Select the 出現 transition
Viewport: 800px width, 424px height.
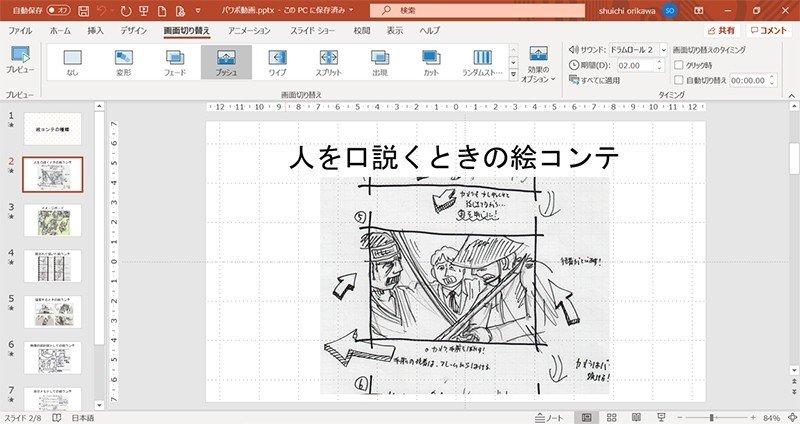point(380,62)
